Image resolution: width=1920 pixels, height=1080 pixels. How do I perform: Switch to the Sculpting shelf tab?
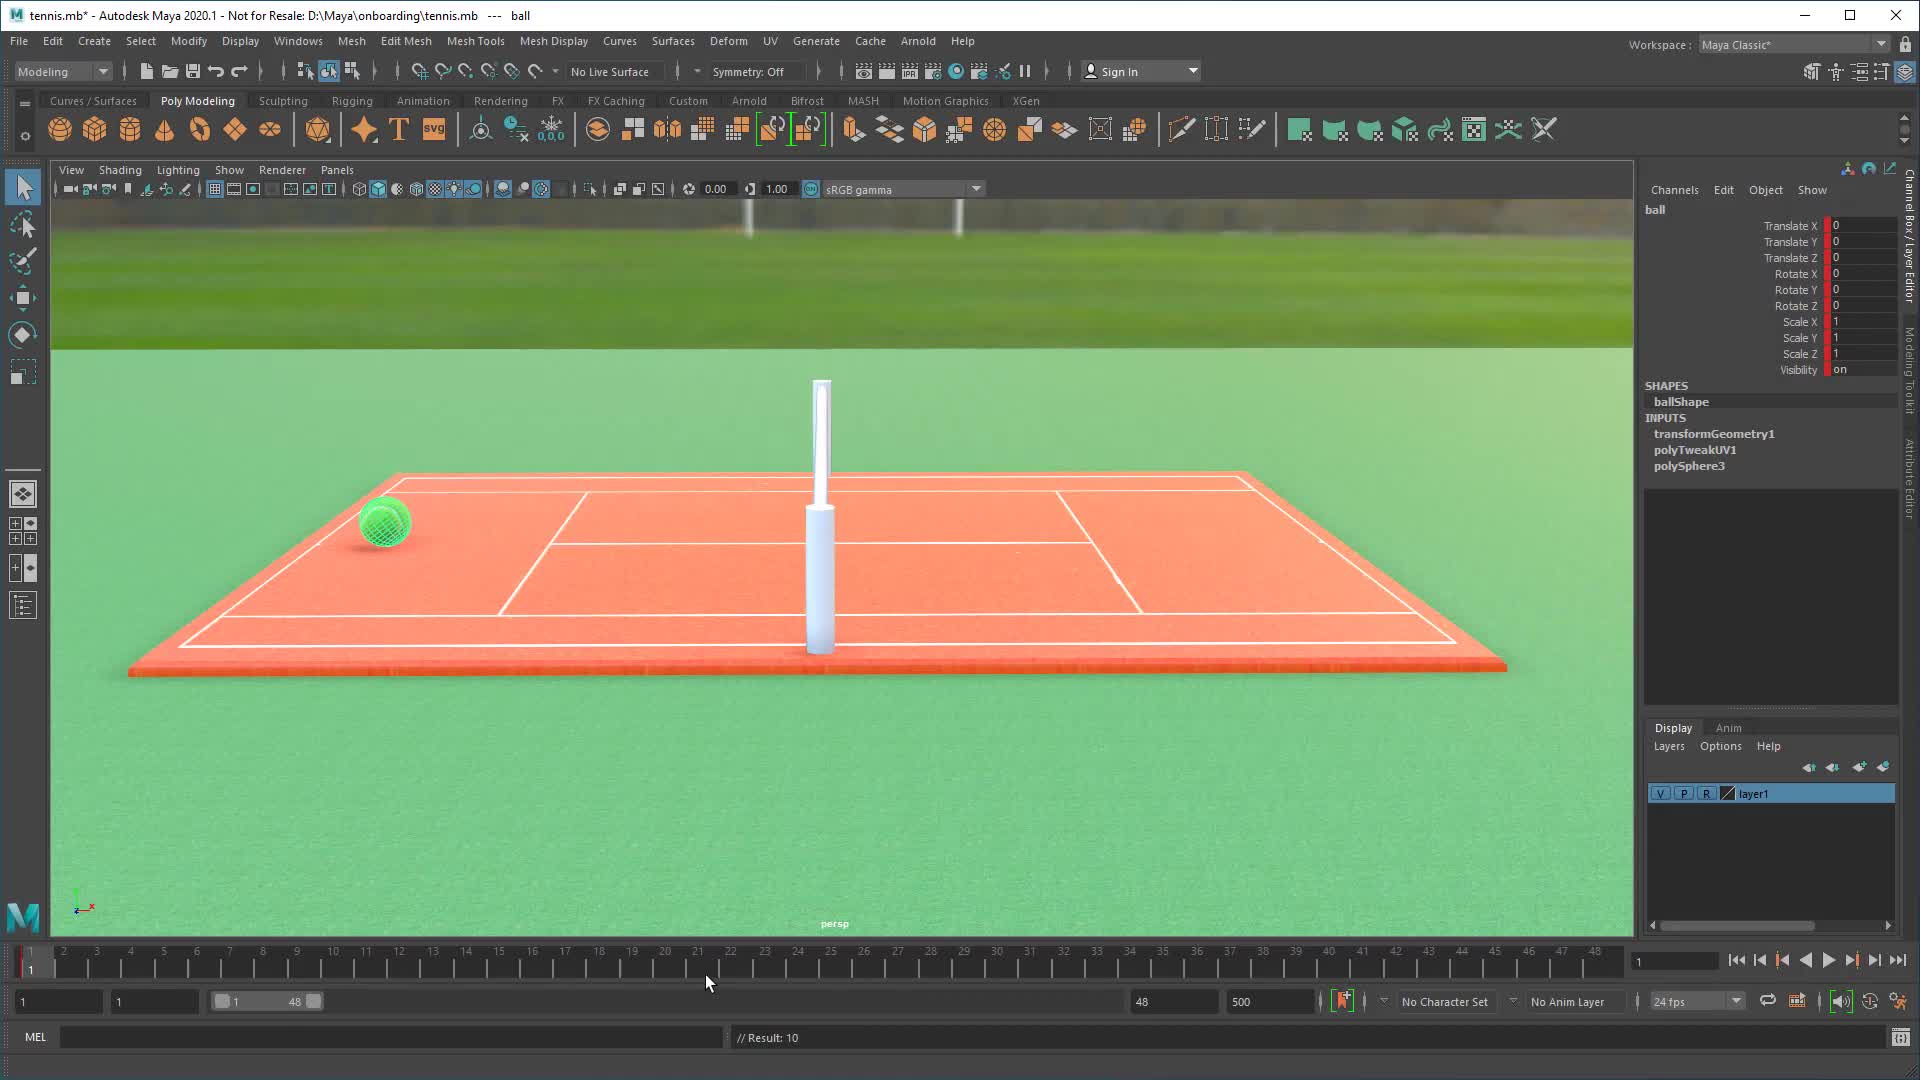[283, 101]
